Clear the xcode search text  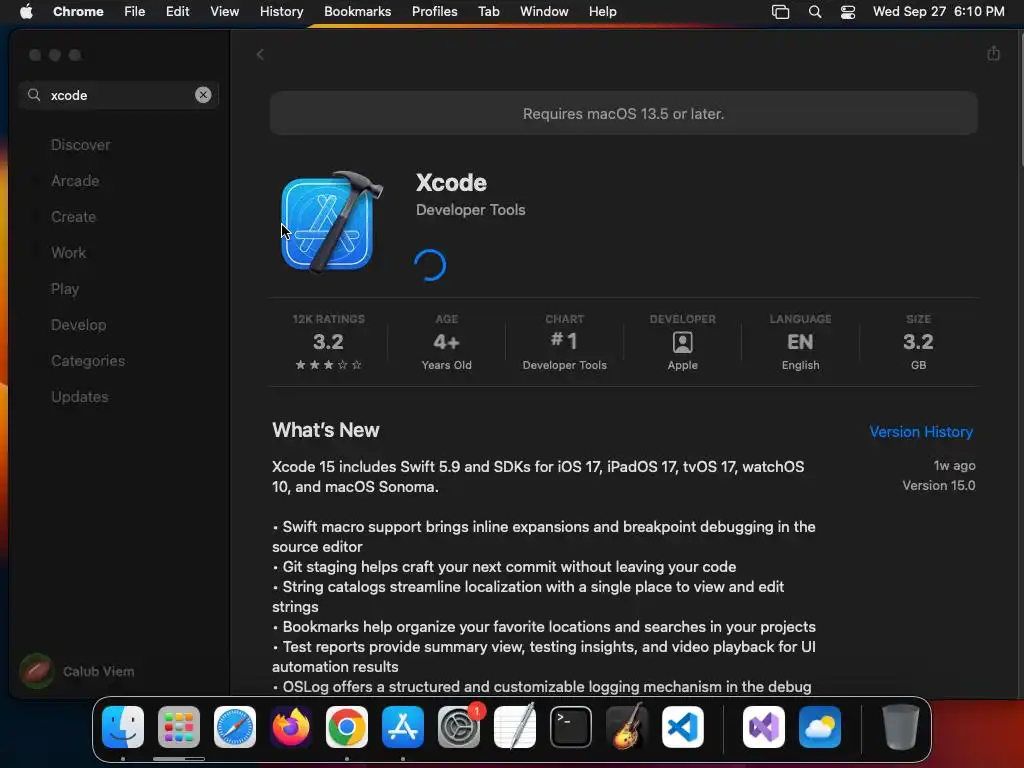tap(203, 95)
